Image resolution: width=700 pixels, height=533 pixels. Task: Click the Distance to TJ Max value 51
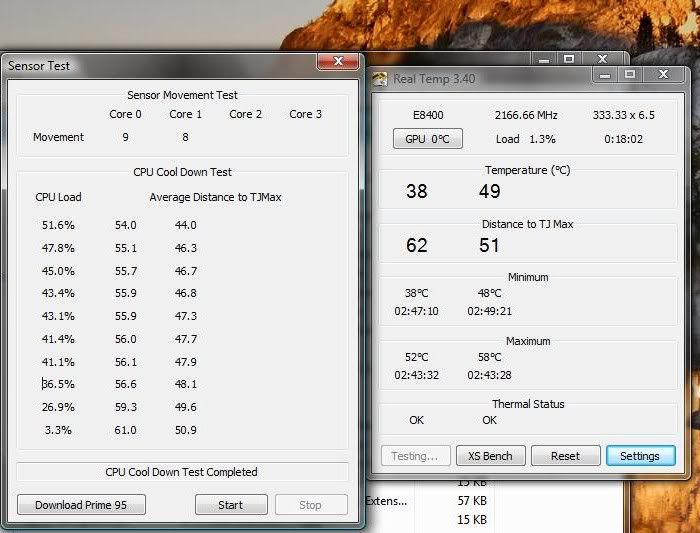[x=489, y=245]
